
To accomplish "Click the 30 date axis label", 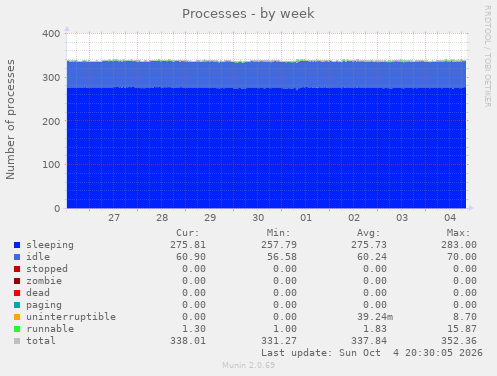I will 258,218.
